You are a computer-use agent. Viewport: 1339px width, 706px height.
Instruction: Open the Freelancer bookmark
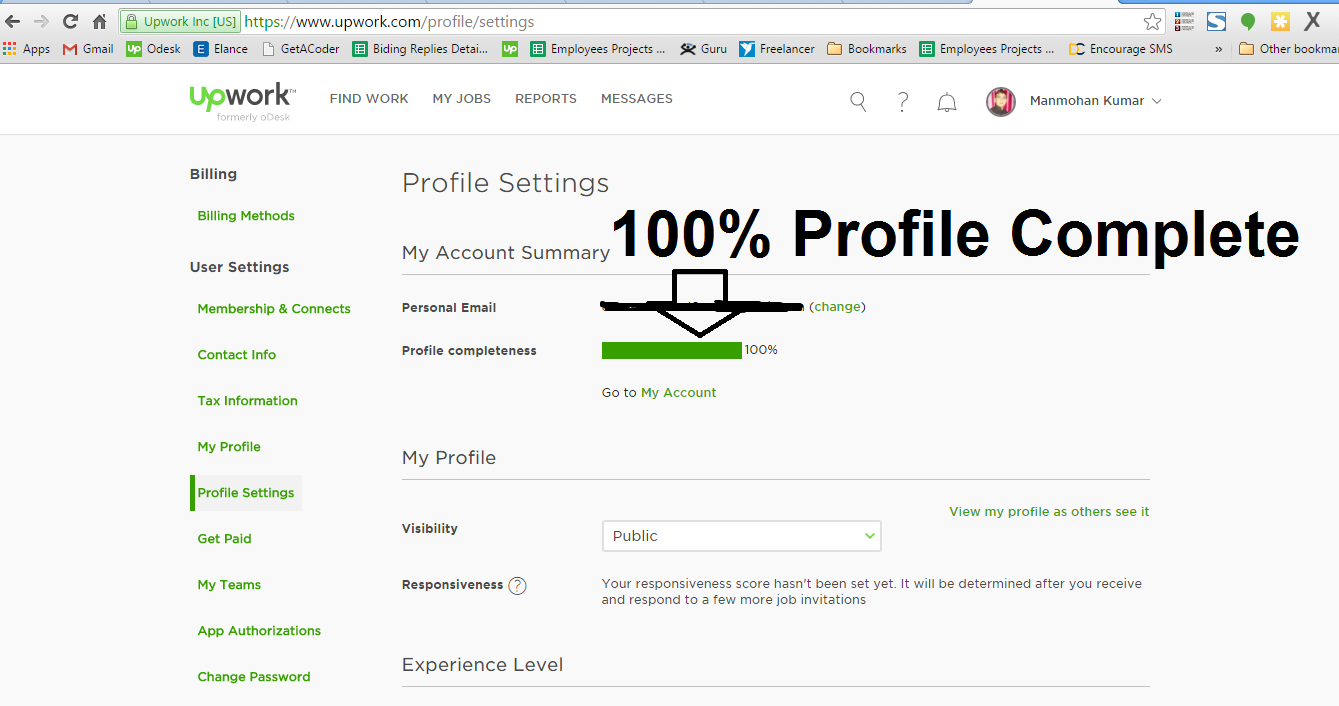click(x=777, y=49)
